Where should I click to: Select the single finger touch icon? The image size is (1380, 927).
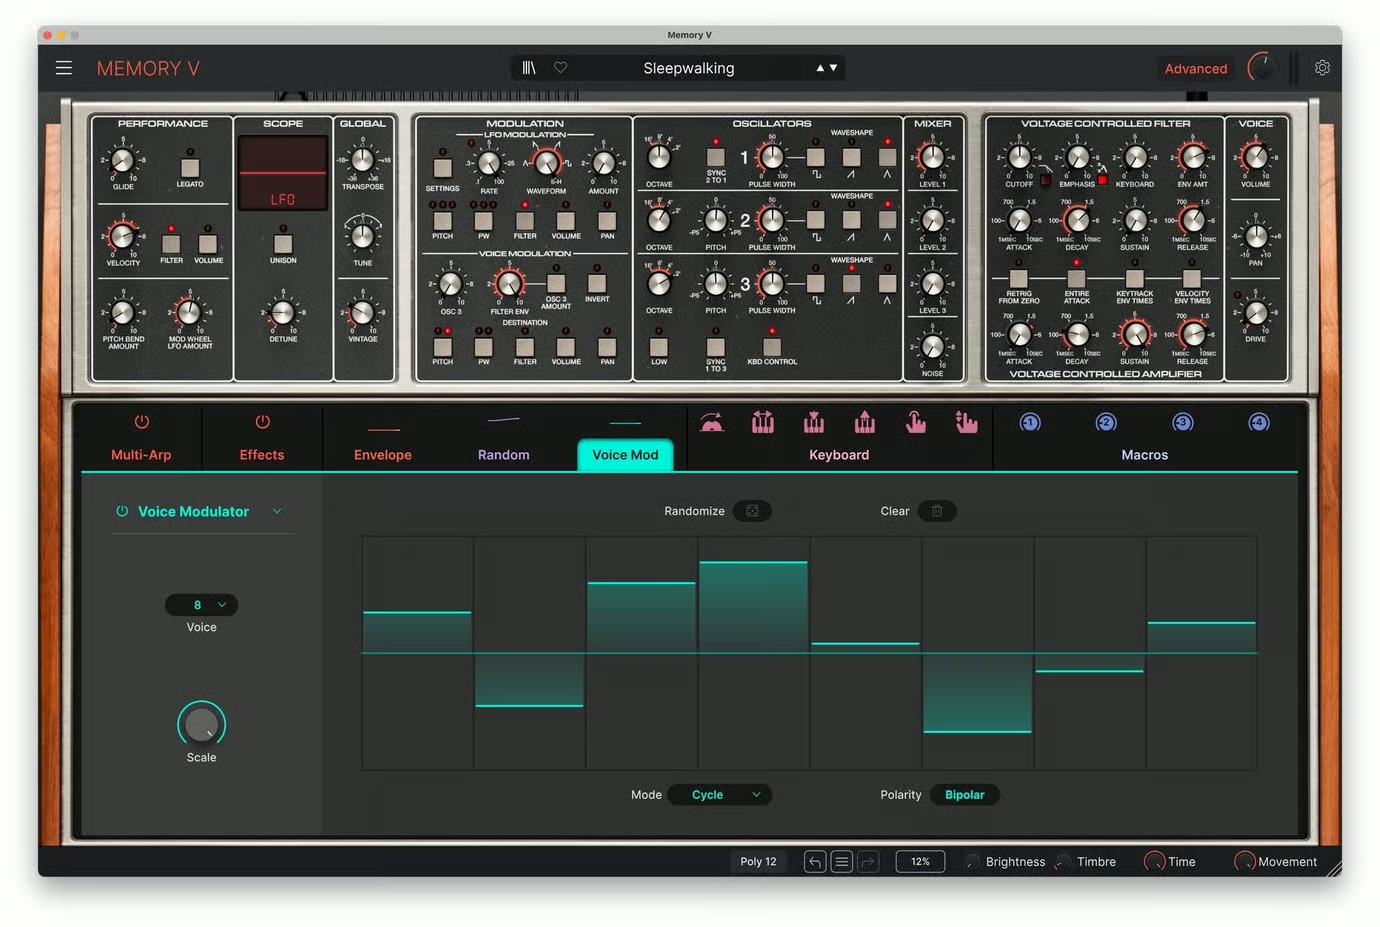click(x=916, y=422)
